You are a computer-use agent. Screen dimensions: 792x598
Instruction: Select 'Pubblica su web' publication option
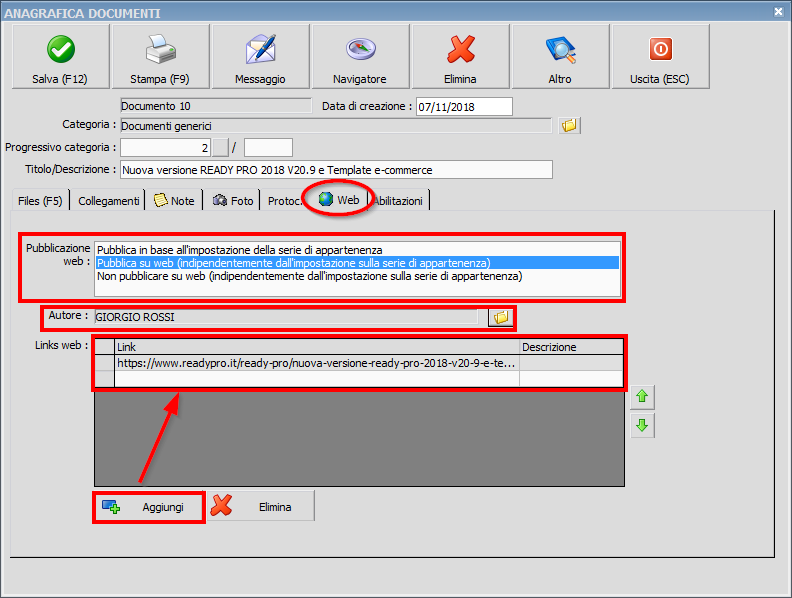tap(357, 263)
